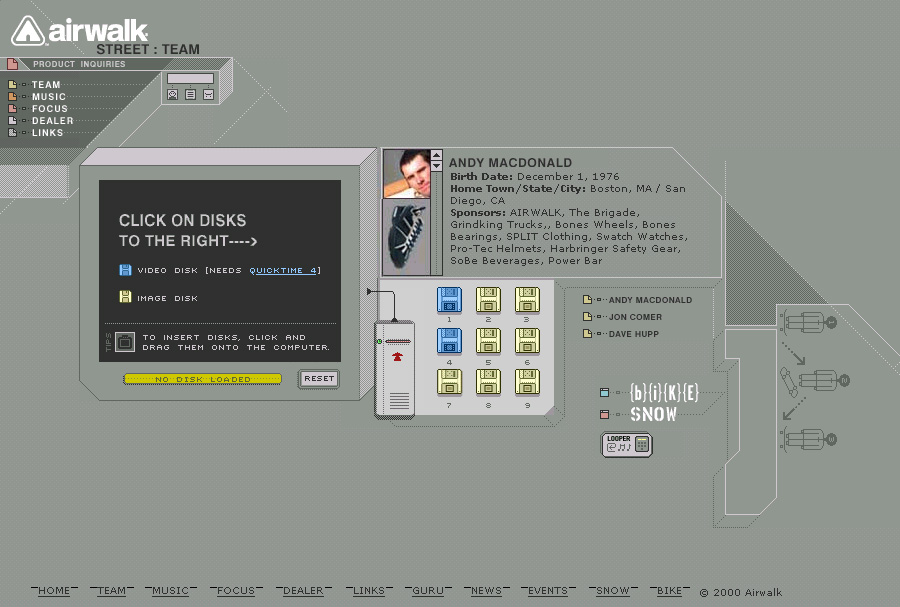The width and height of the screenshot is (900, 607).
Task: Click the orange page icon beside MUSIC
Action: tap(12, 96)
